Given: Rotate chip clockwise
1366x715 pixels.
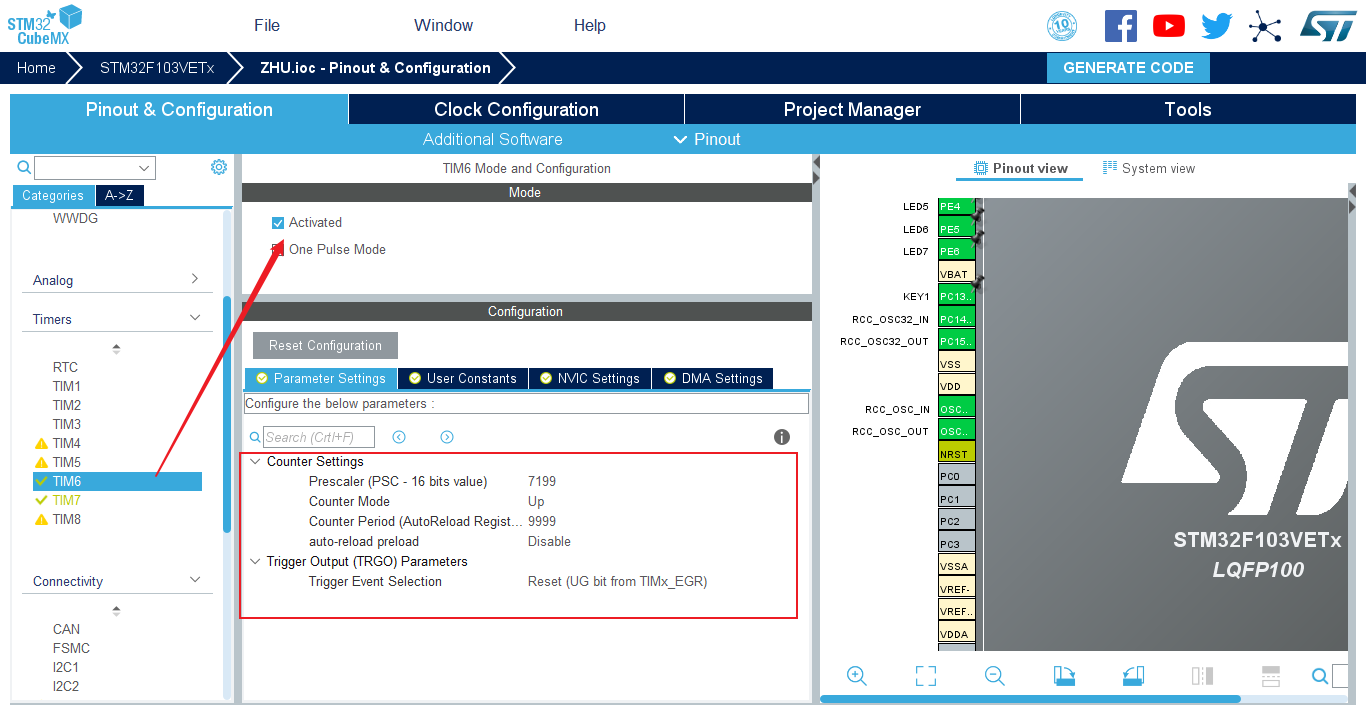Looking at the screenshot, I should [1064, 676].
